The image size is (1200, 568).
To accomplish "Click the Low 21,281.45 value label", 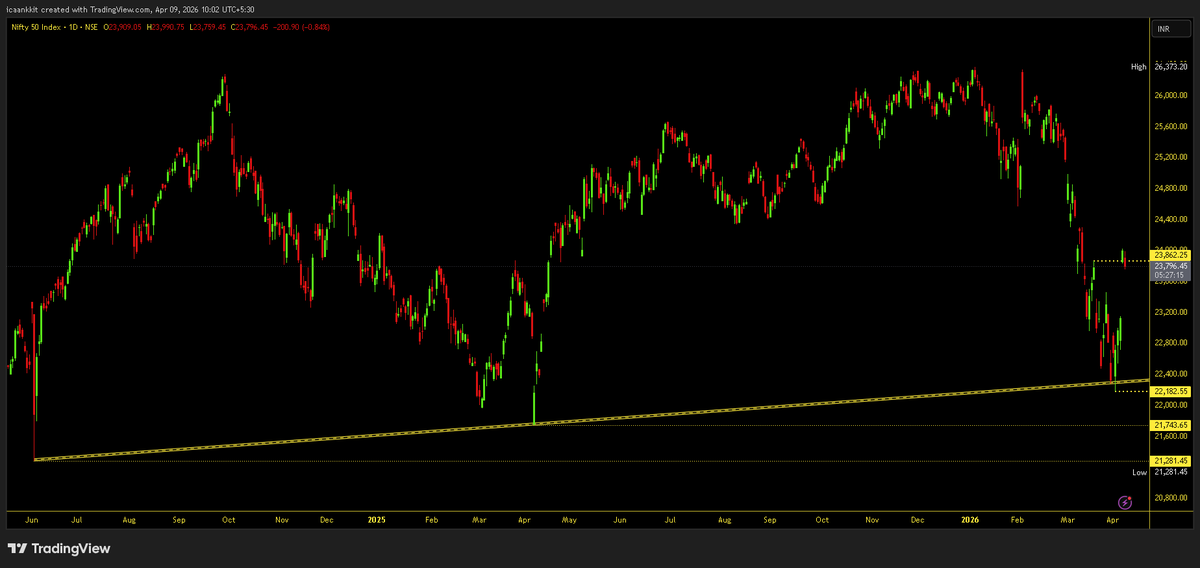I will coord(1170,471).
